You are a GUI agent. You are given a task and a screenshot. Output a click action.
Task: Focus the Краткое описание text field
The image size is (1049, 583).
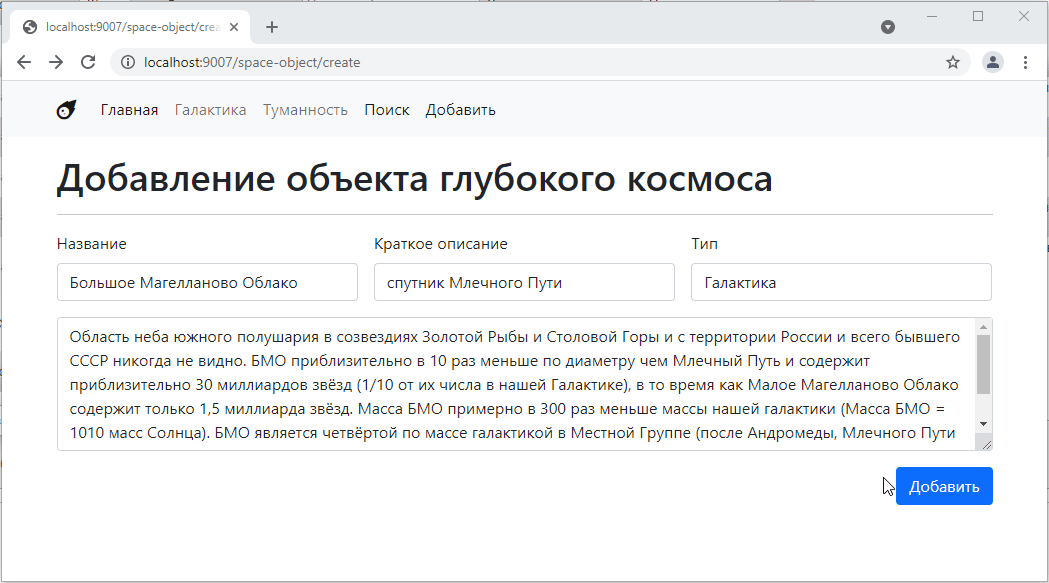pyautogui.click(x=524, y=282)
